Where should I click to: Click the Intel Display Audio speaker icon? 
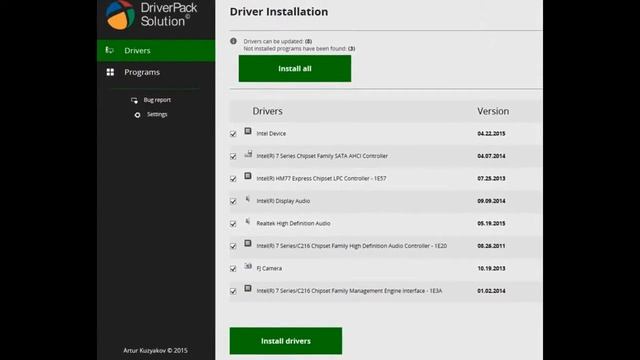(x=248, y=199)
